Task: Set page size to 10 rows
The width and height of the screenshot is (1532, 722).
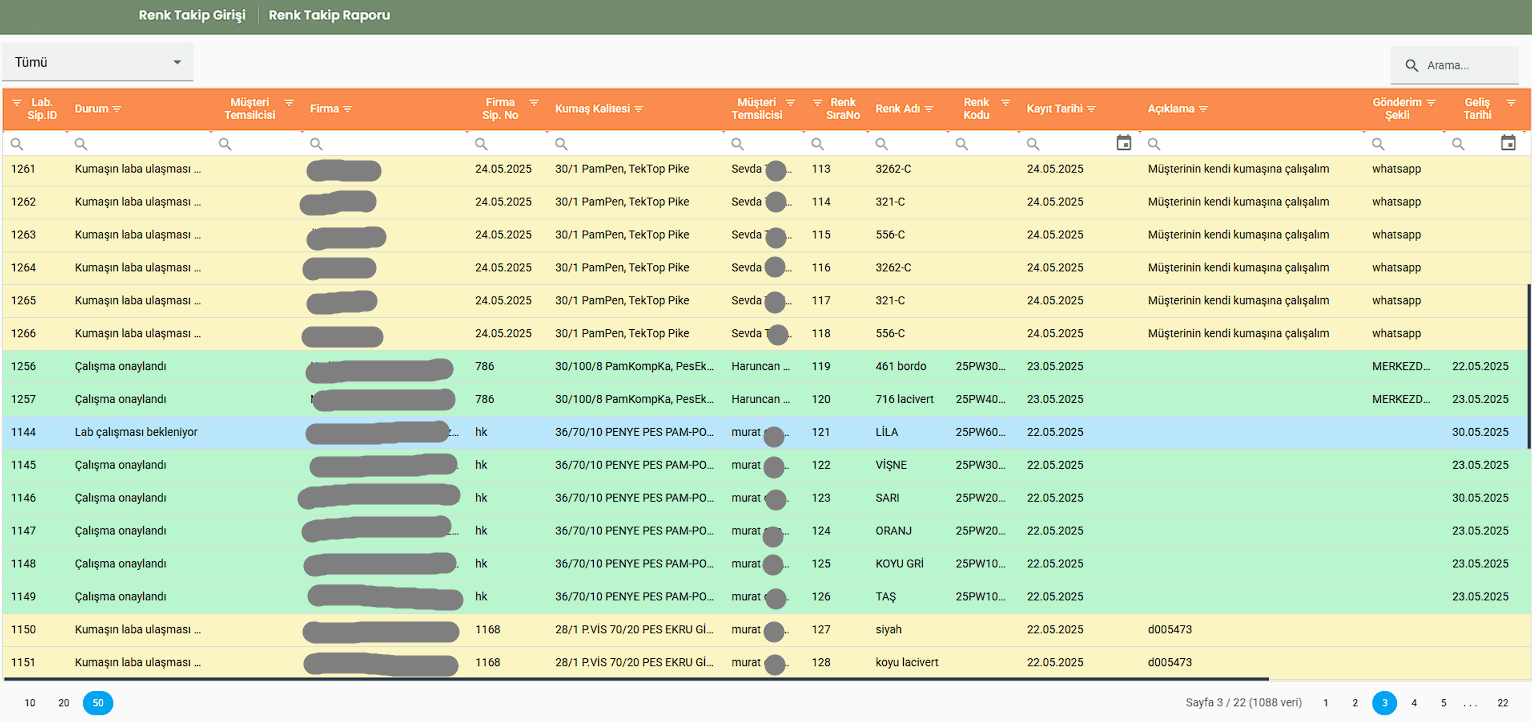Action: click(x=30, y=703)
